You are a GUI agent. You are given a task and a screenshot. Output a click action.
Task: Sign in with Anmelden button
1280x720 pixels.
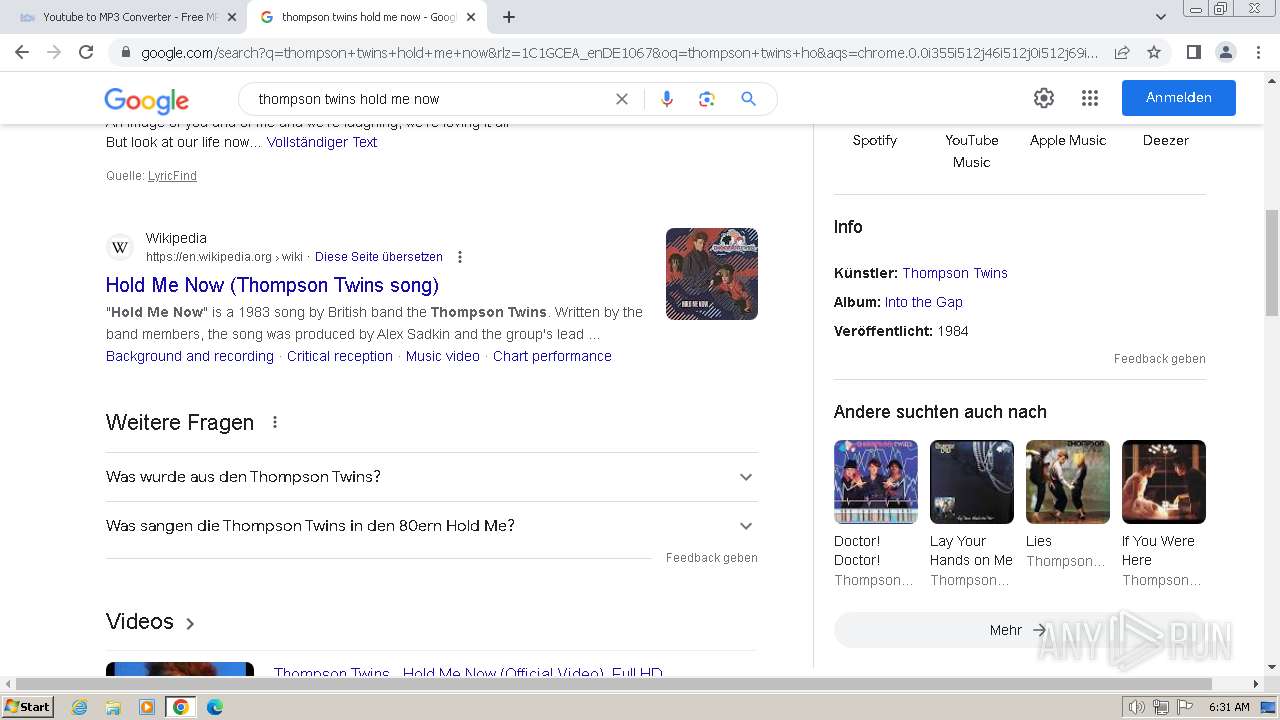coord(1179,98)
